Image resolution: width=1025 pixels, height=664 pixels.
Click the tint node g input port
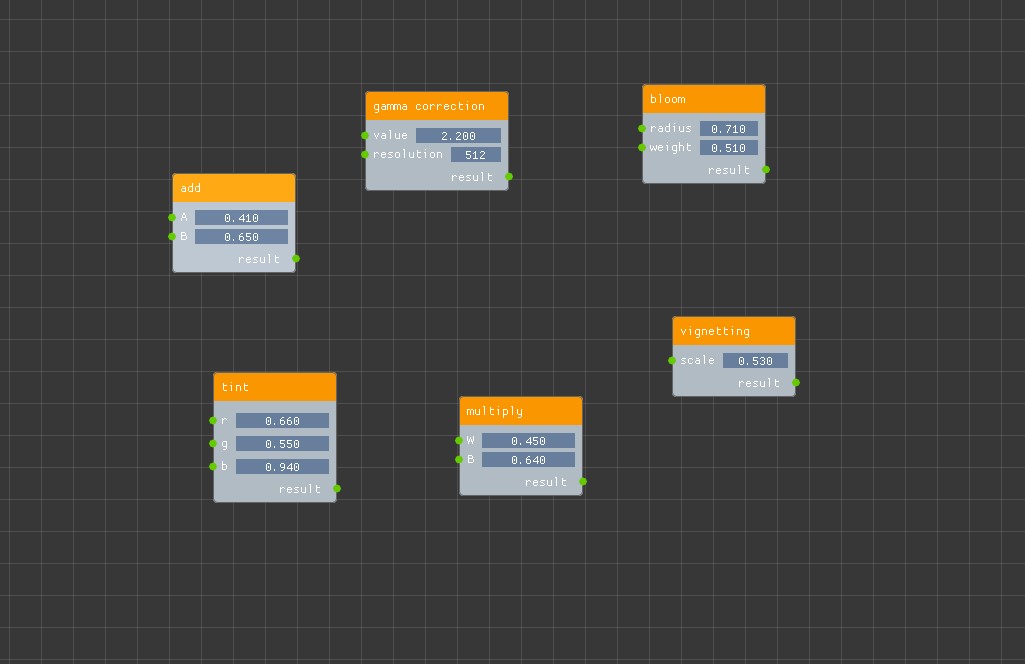pyautogui.click(x=213, y=444)
